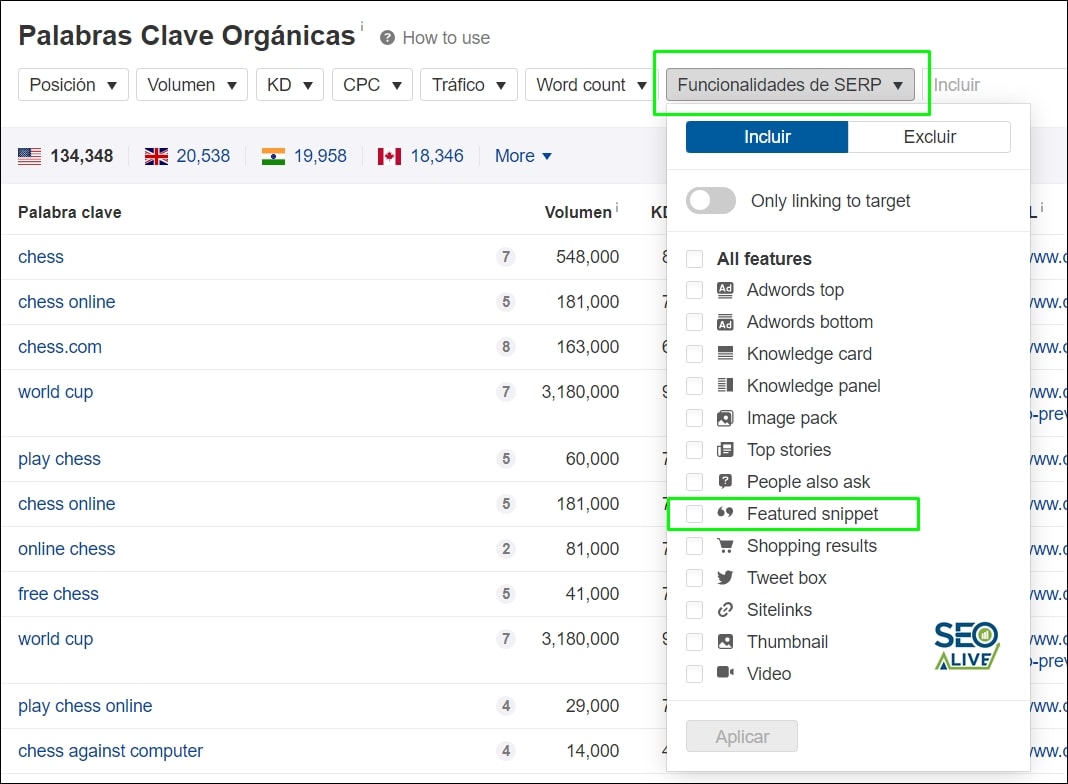The width and height of the screenshot is (1068, 784).
Task: Click the Tweet box Twitter bird icon
Action: click(x=723, y=577)
